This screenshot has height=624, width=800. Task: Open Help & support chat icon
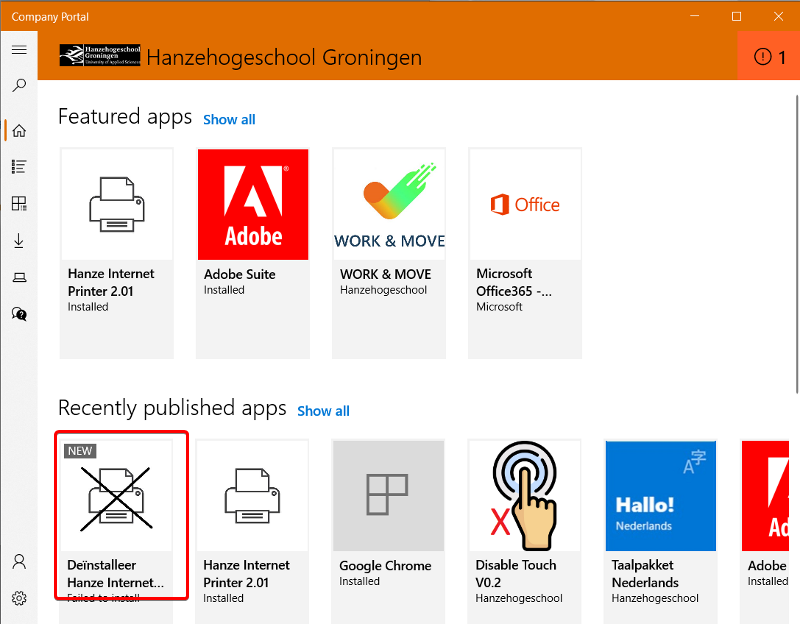(18, 314)
